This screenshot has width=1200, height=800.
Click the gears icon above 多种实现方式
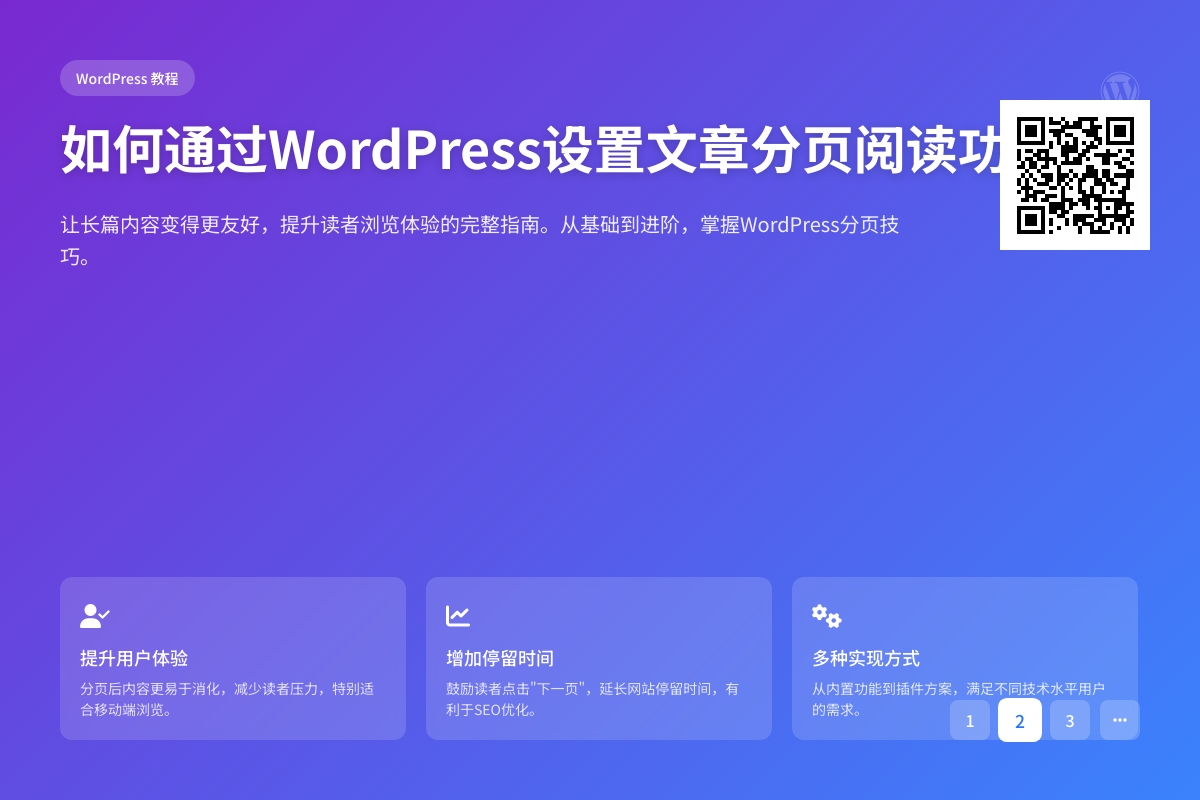point(827,616)
